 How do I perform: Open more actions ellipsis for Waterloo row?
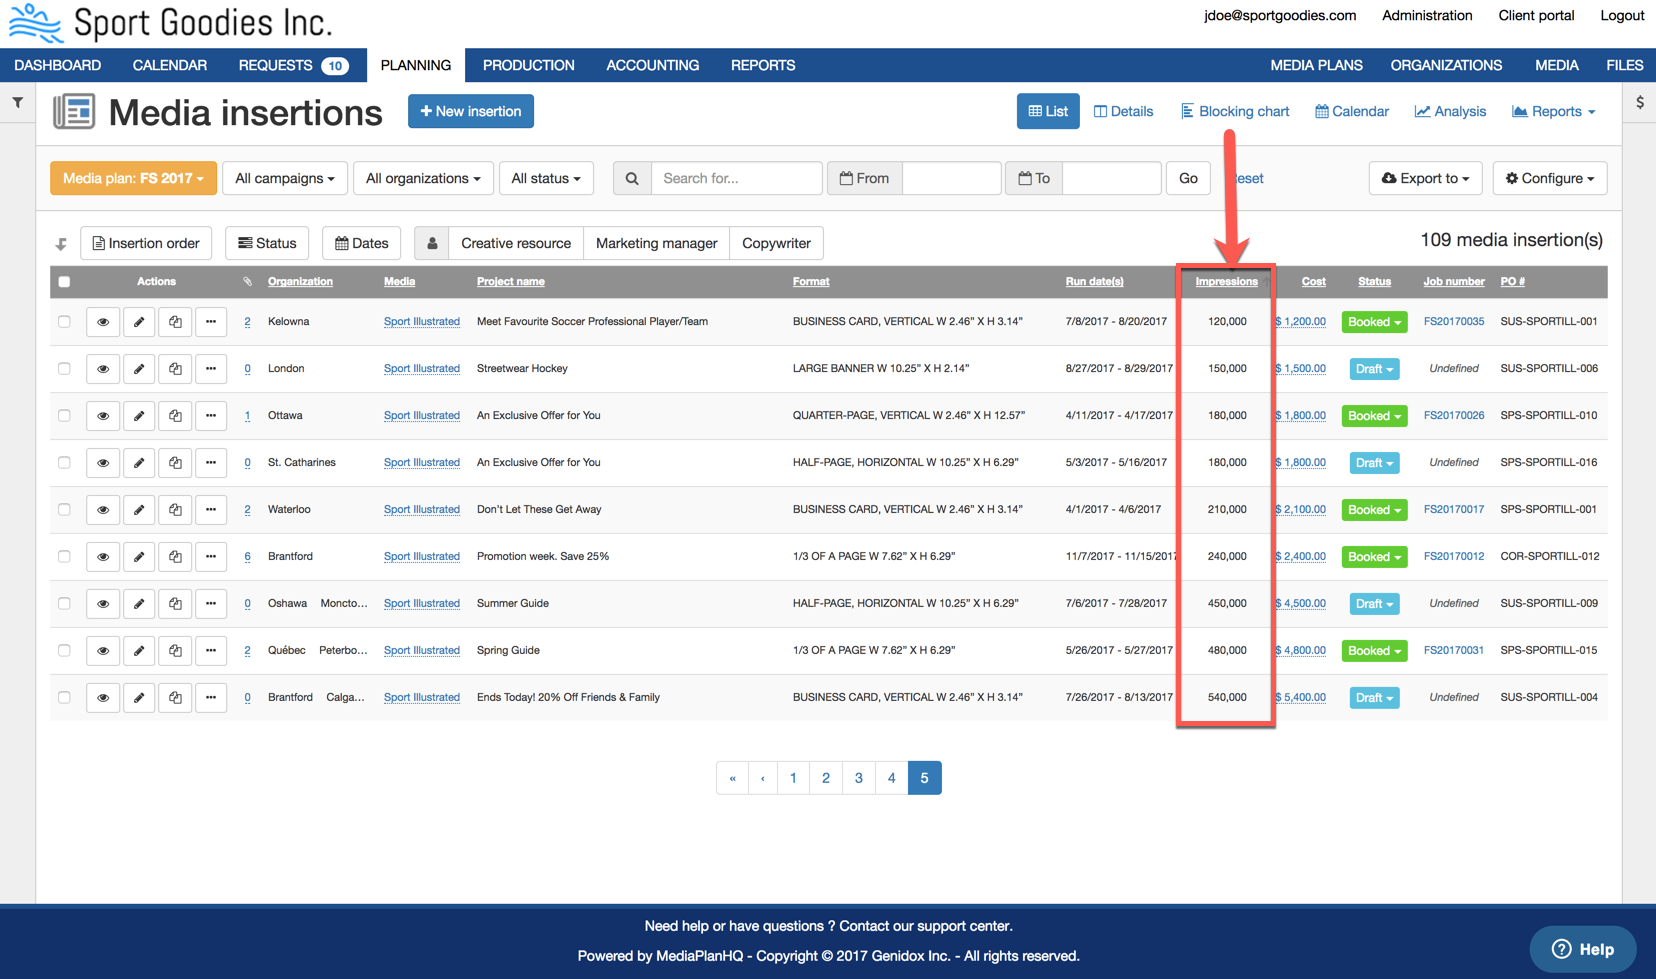(x=211, y=510)
